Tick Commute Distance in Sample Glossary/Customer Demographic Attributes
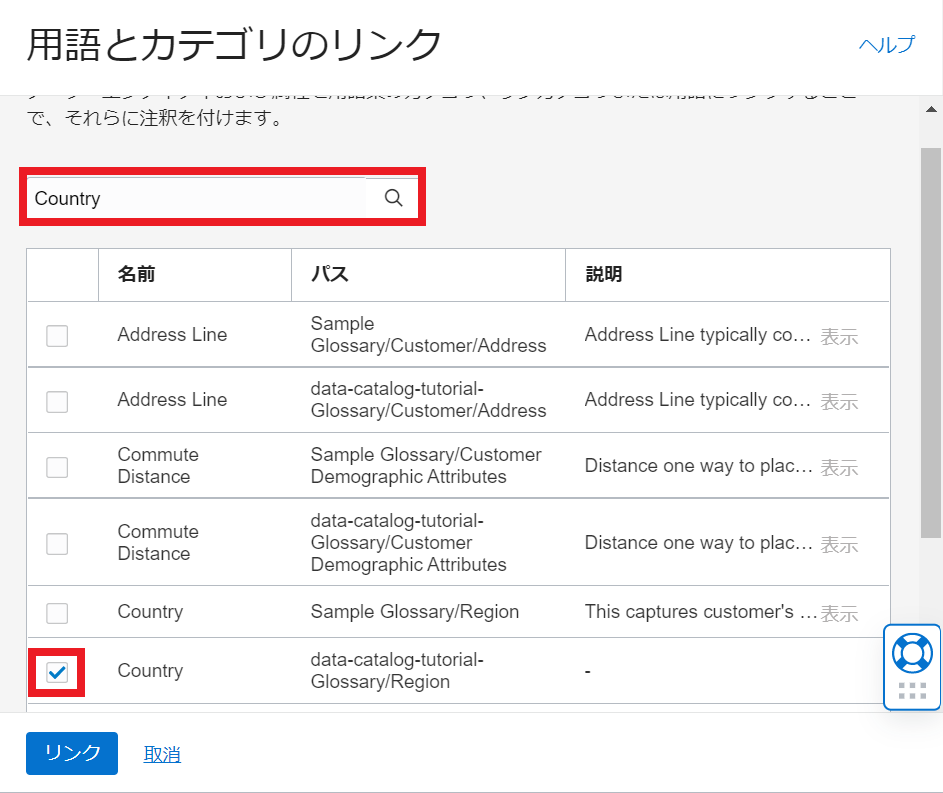 pyautogui.click(x=57, y=467)
